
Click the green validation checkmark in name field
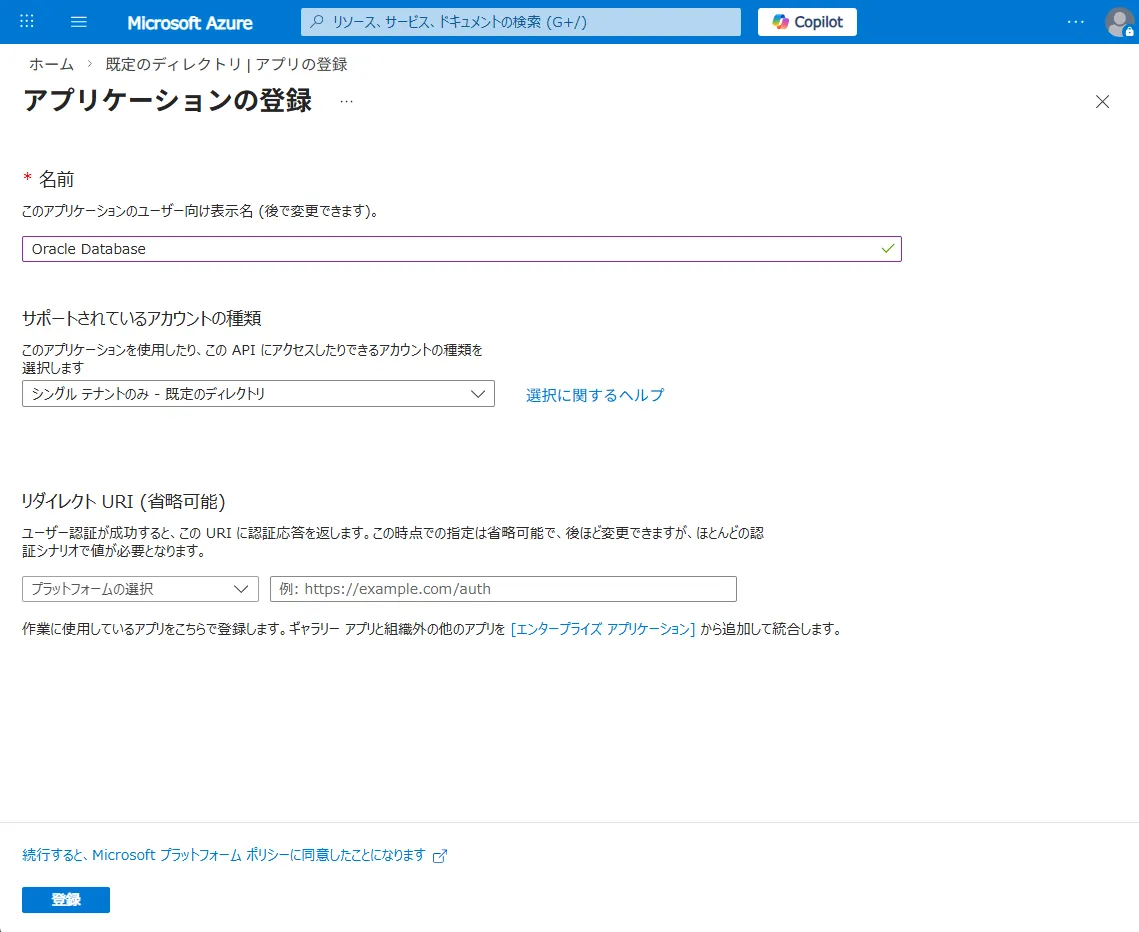tap(886, 248)
